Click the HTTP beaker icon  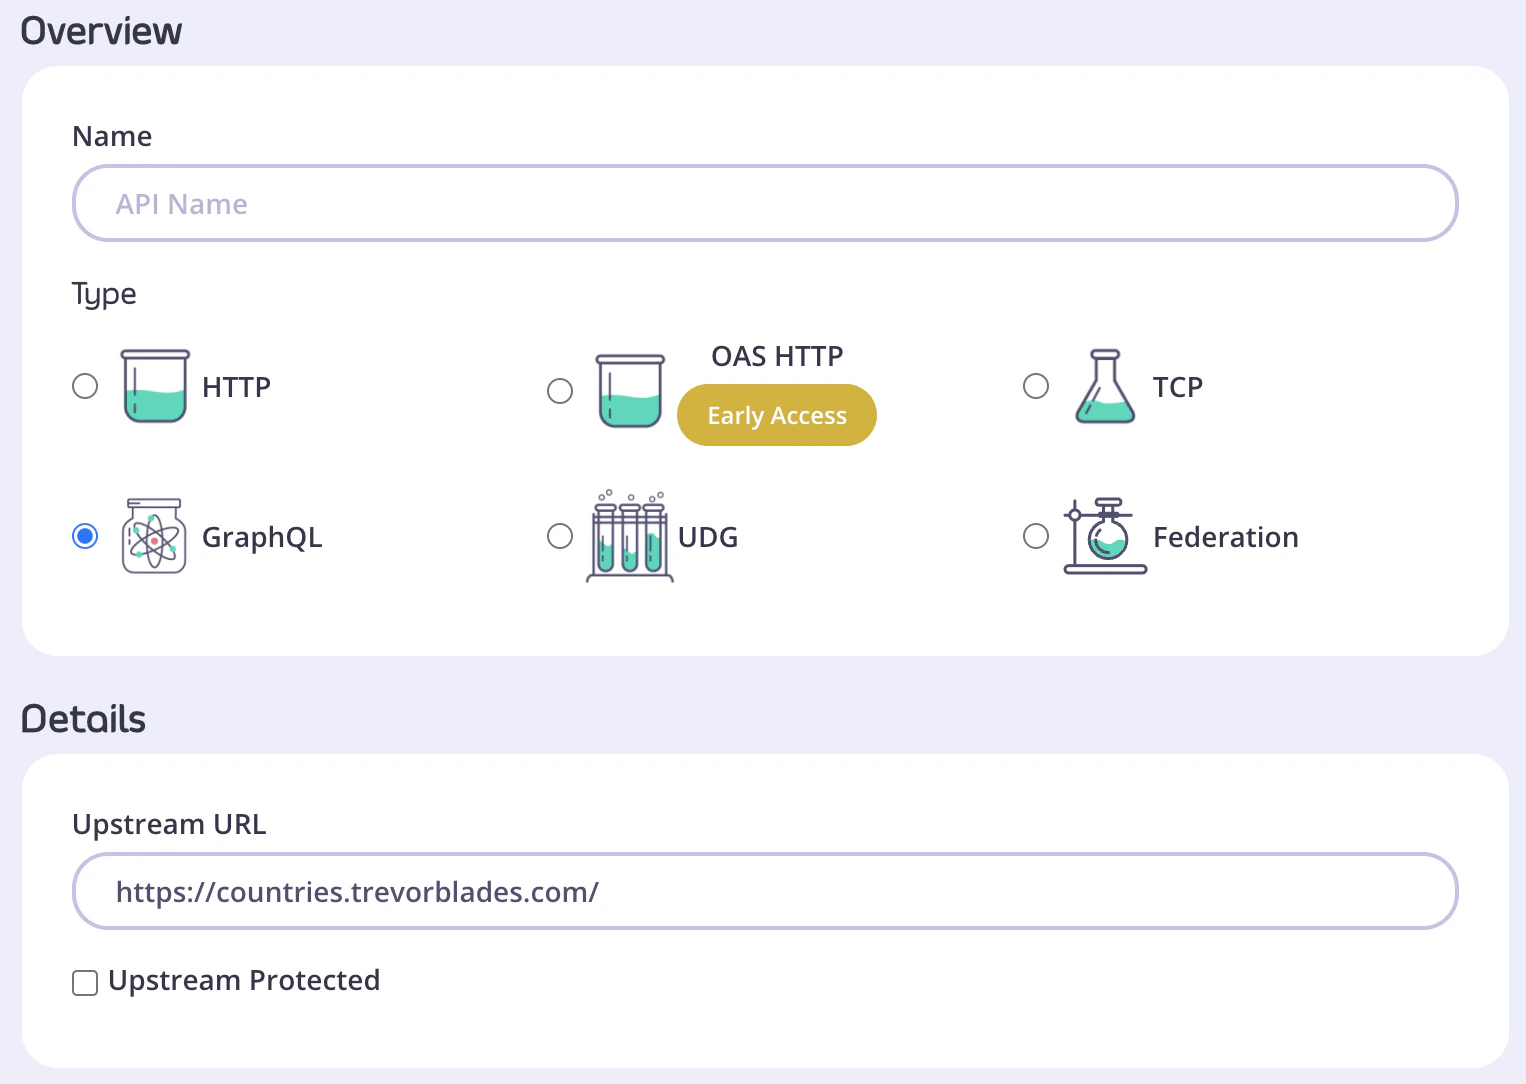point(154,386)
